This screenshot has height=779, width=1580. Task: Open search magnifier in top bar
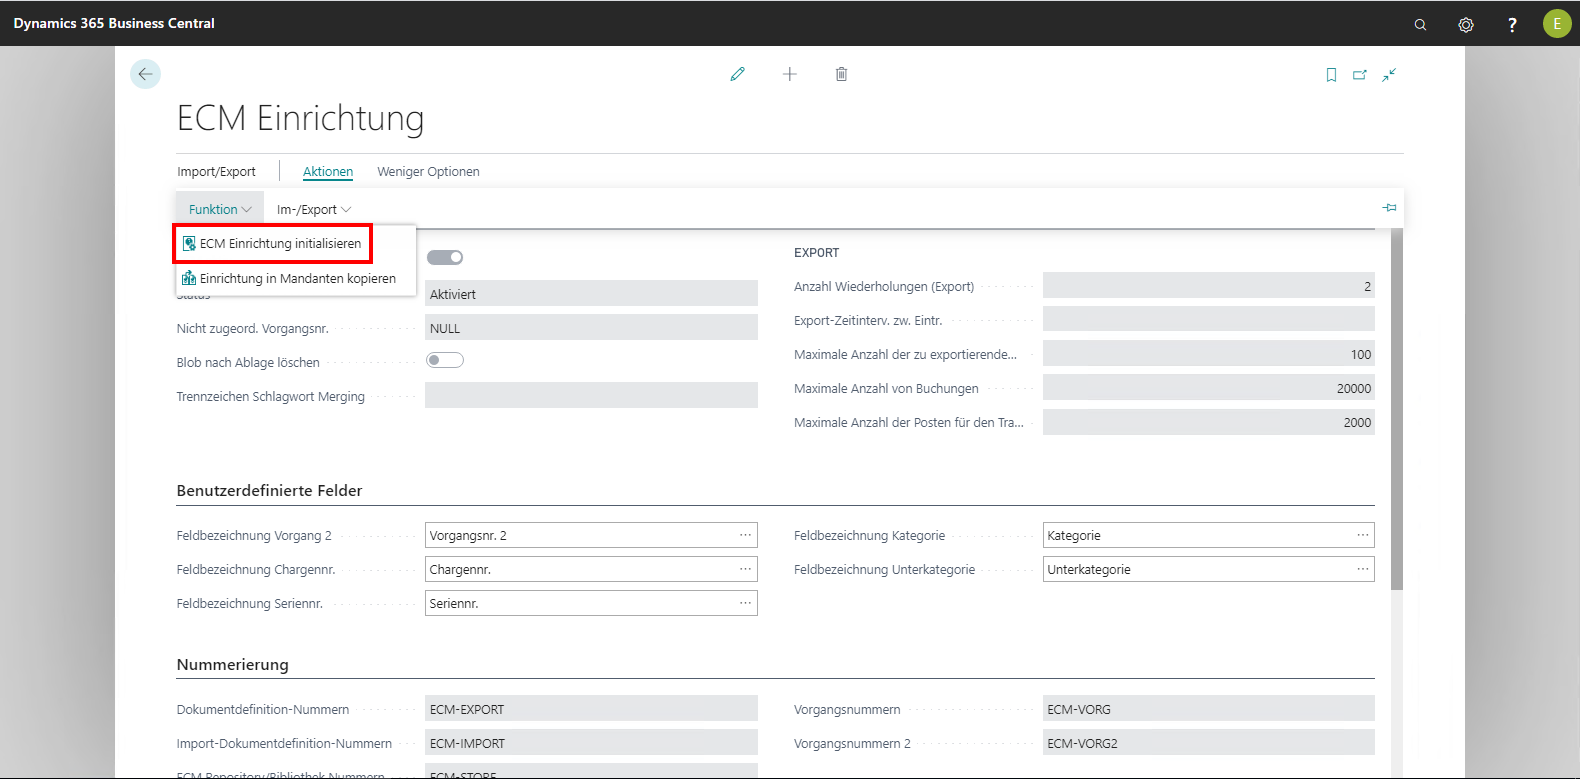click(x=1420, y=24)
